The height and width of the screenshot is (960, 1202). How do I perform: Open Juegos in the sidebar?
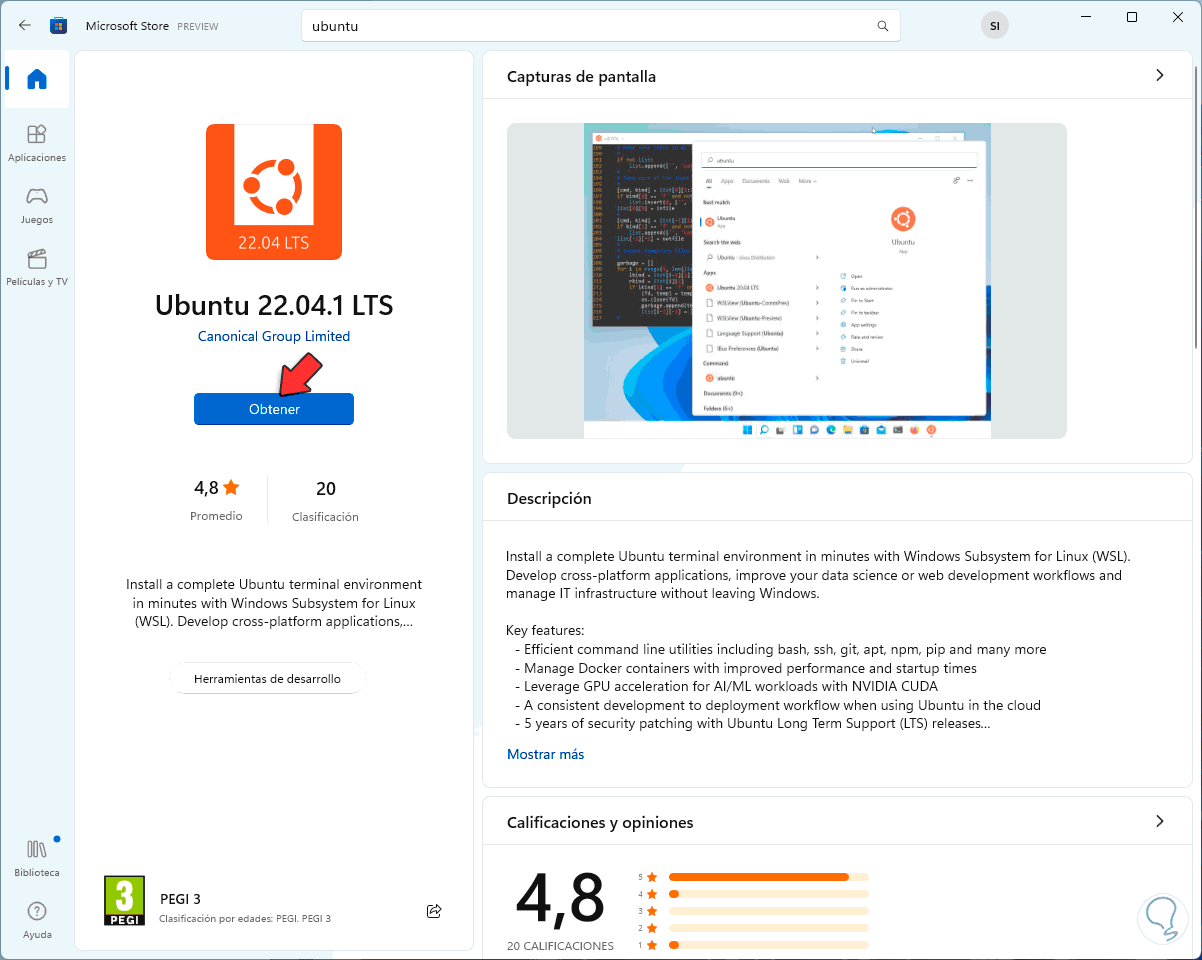pos(37,205)
